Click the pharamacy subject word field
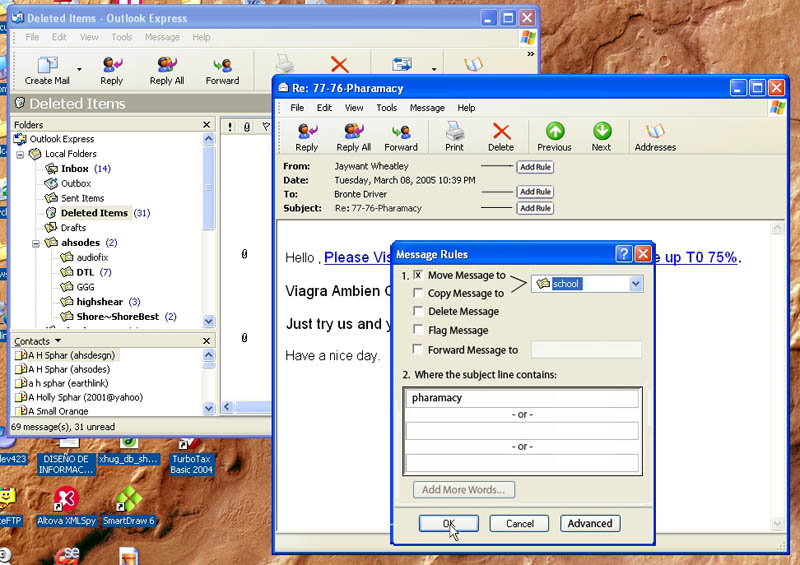The width and height of the screenshot is (800, 565). coord(522,398)
